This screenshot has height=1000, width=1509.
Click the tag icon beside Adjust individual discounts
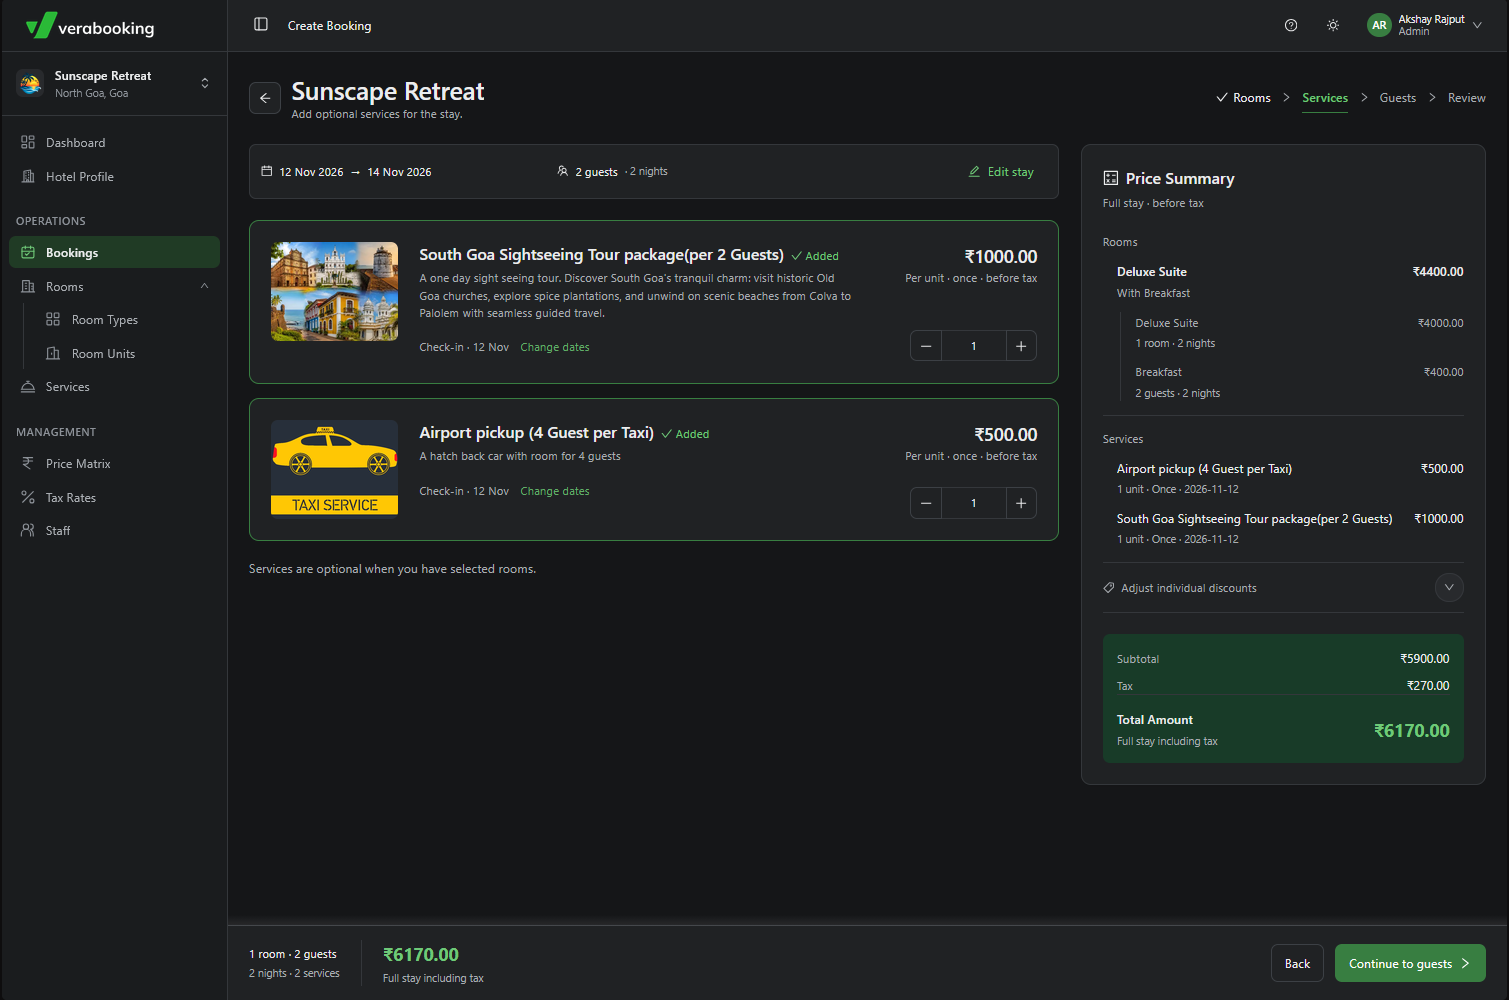(1109, 588)
